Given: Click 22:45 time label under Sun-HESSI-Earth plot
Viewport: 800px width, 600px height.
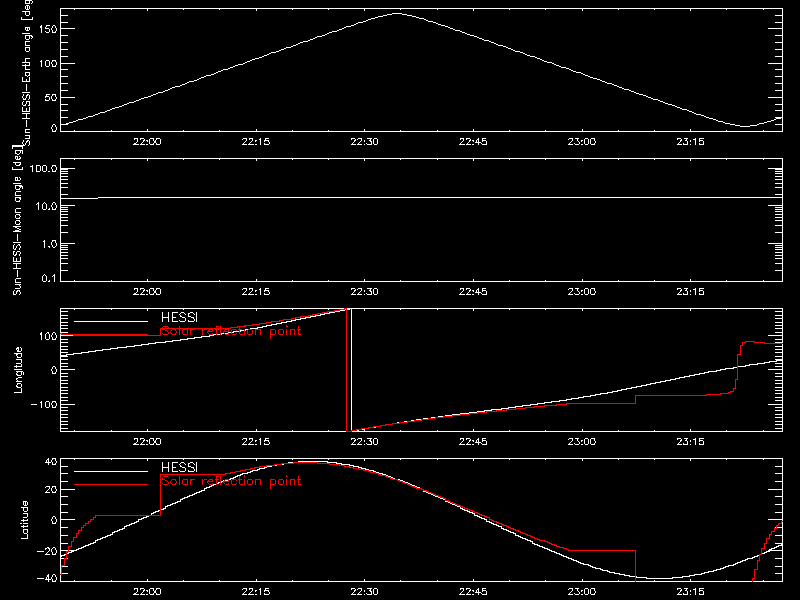Looking at the screenshot, I should point(473,142).
